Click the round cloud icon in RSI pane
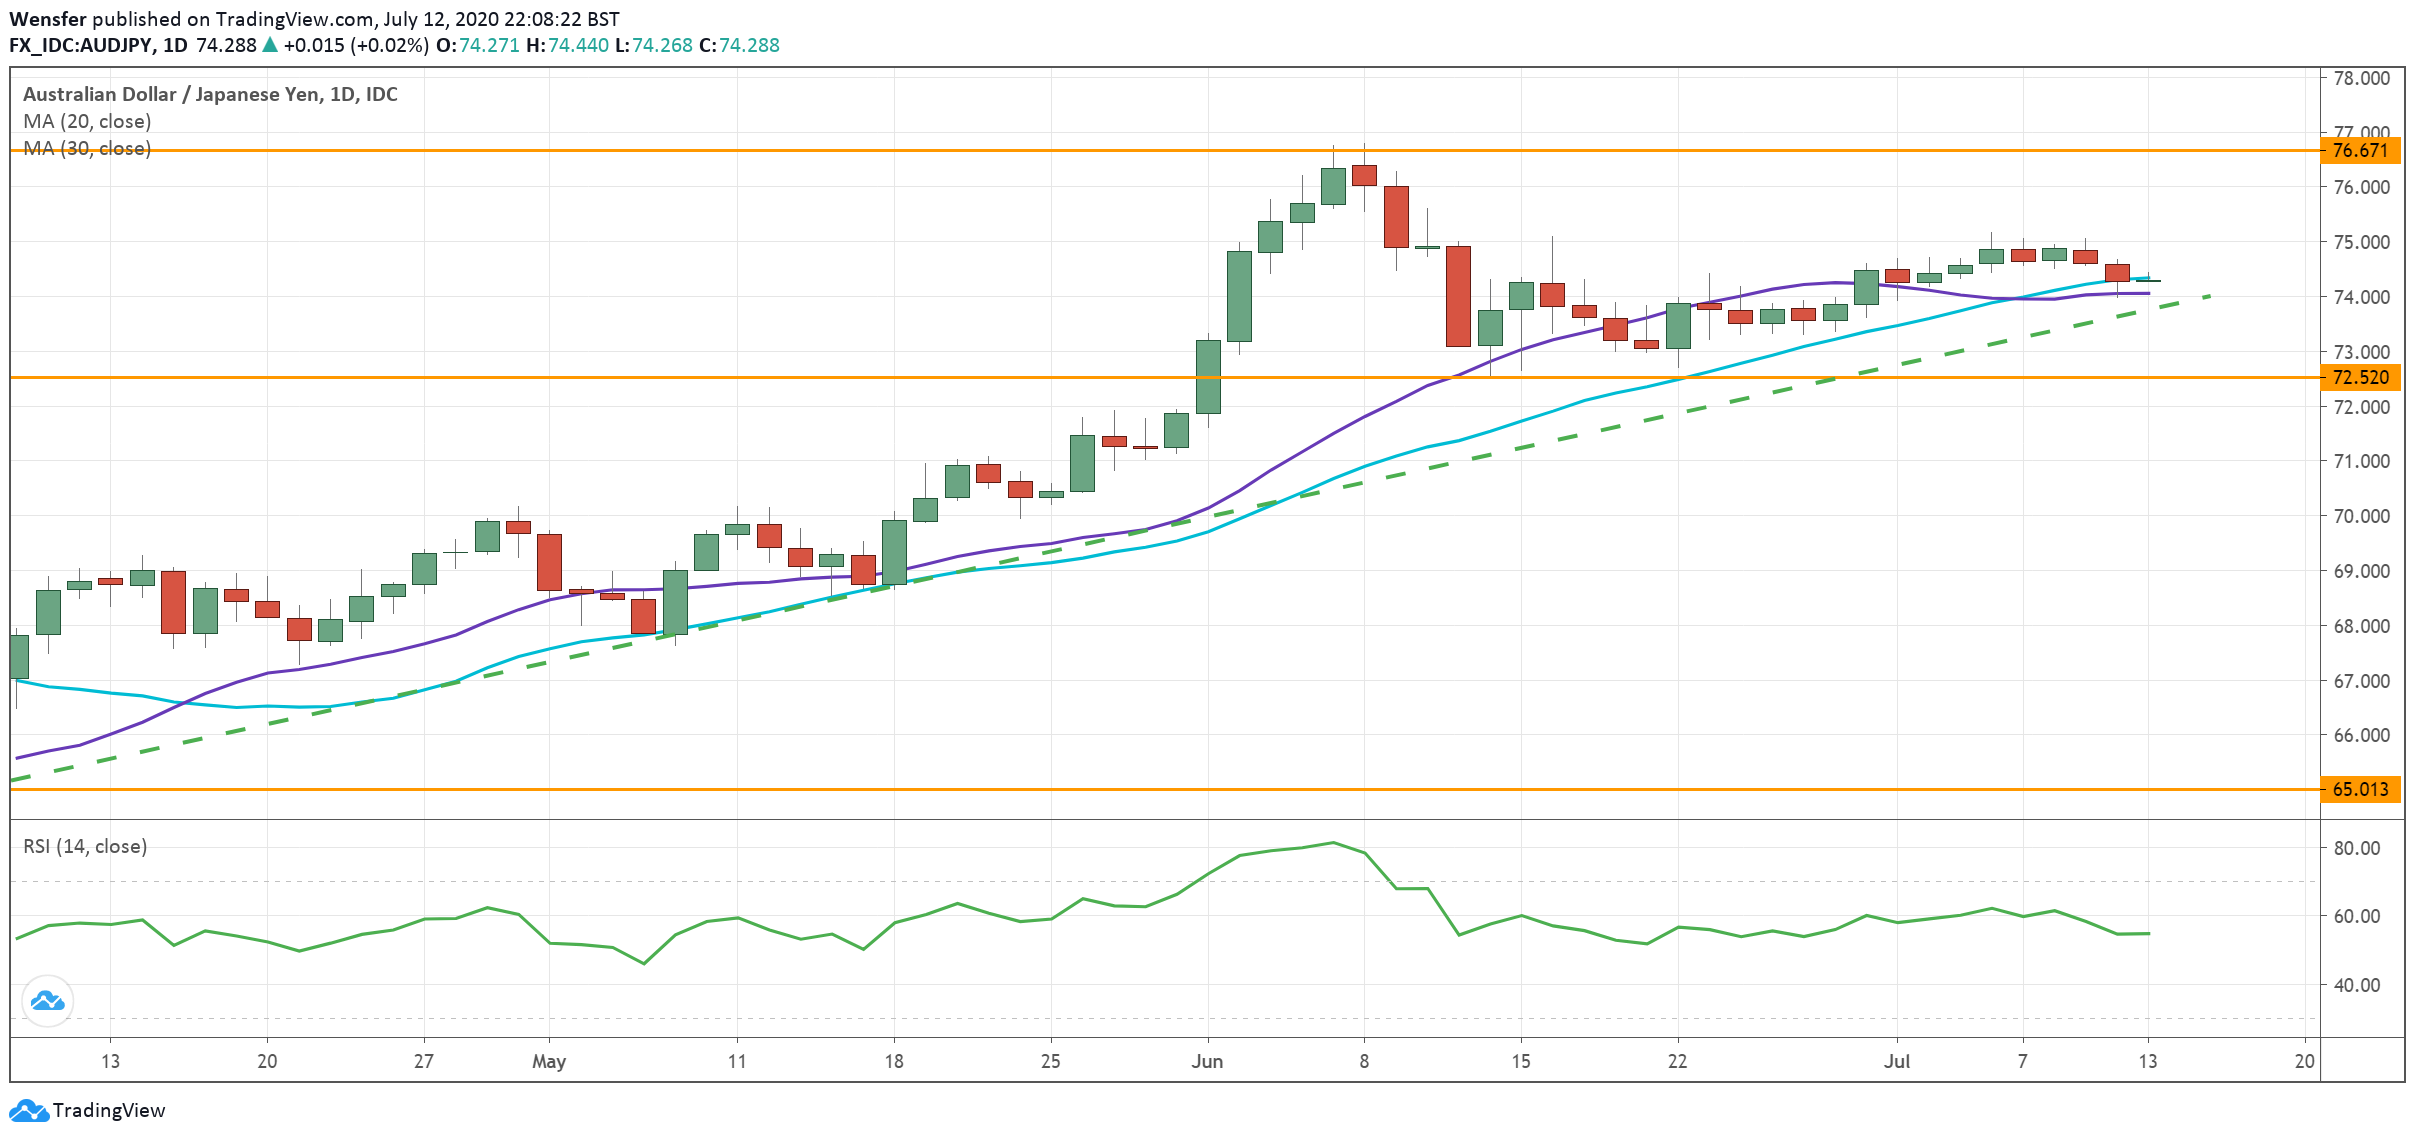Image resolution: width=2415 pixels, height=1139 pixels. 47,1001
